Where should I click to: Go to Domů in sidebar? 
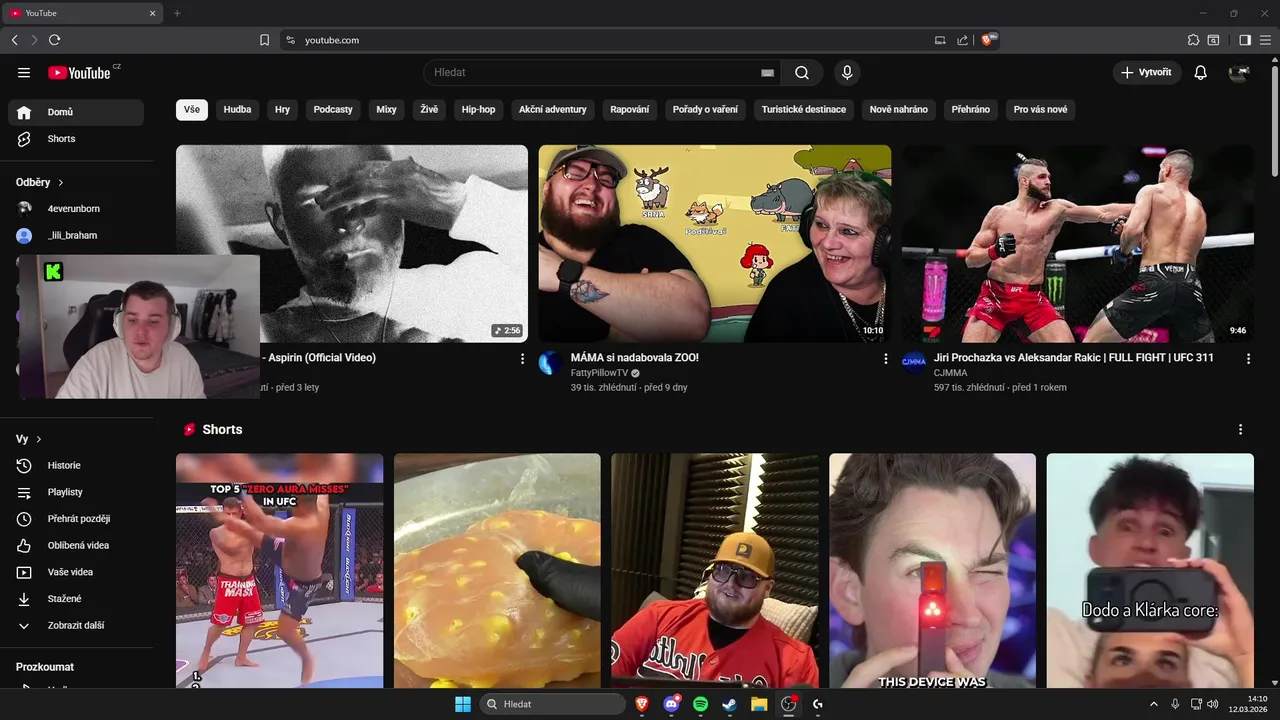[x=76, y=112]
